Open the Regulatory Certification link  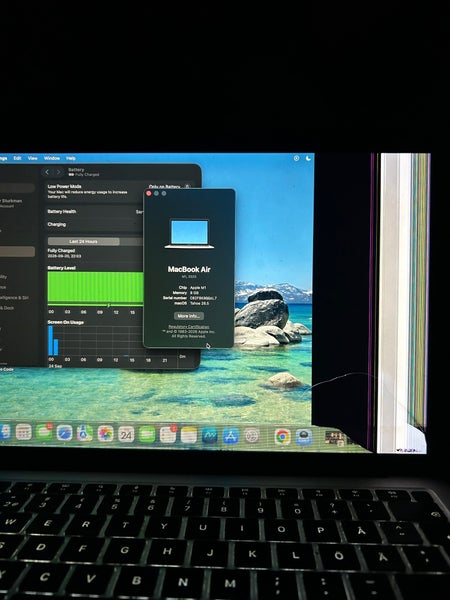189,327
